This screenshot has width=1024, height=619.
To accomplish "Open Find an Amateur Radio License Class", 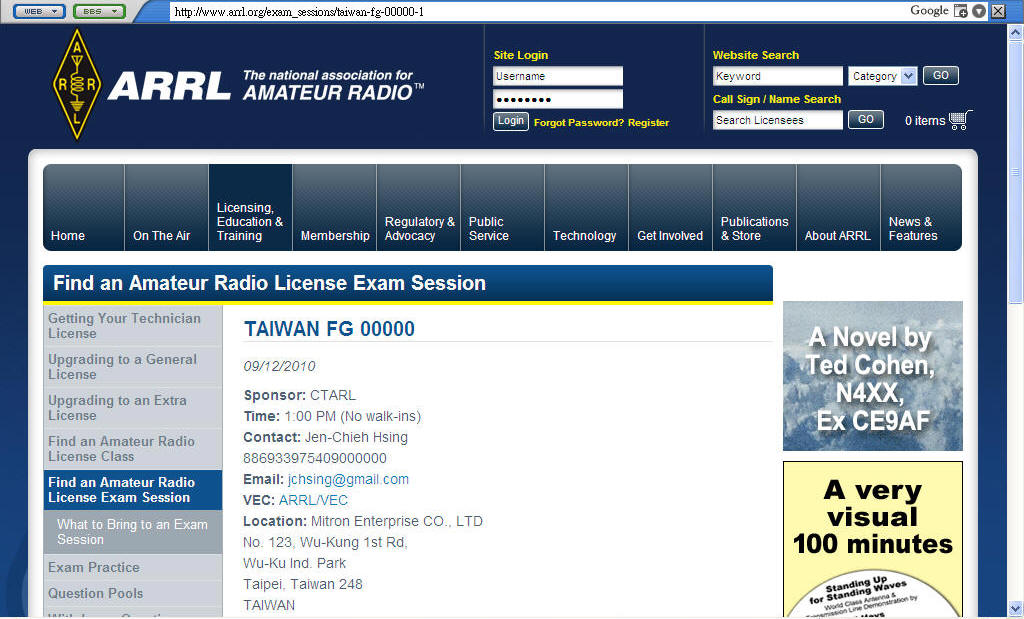I will [x=133, y=449].
